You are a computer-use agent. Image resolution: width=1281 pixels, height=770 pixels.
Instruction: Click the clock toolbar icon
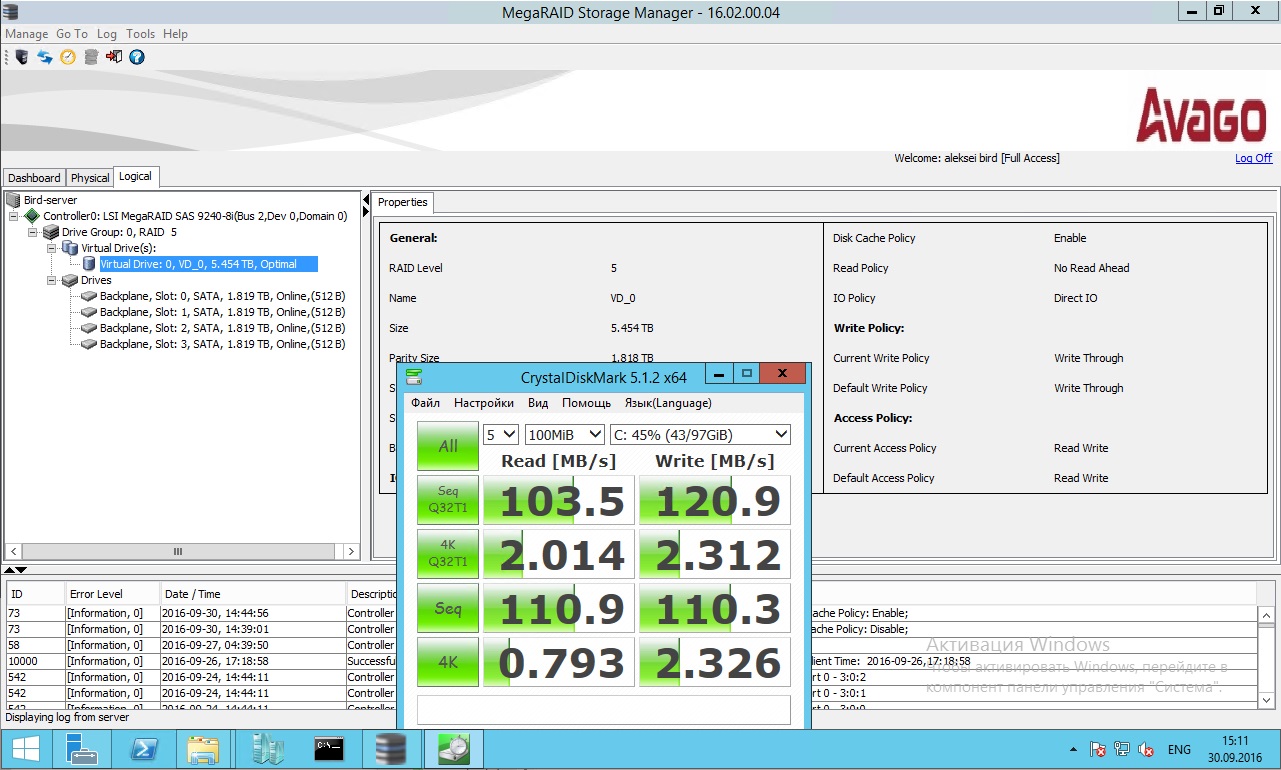[x=68, y=57]
